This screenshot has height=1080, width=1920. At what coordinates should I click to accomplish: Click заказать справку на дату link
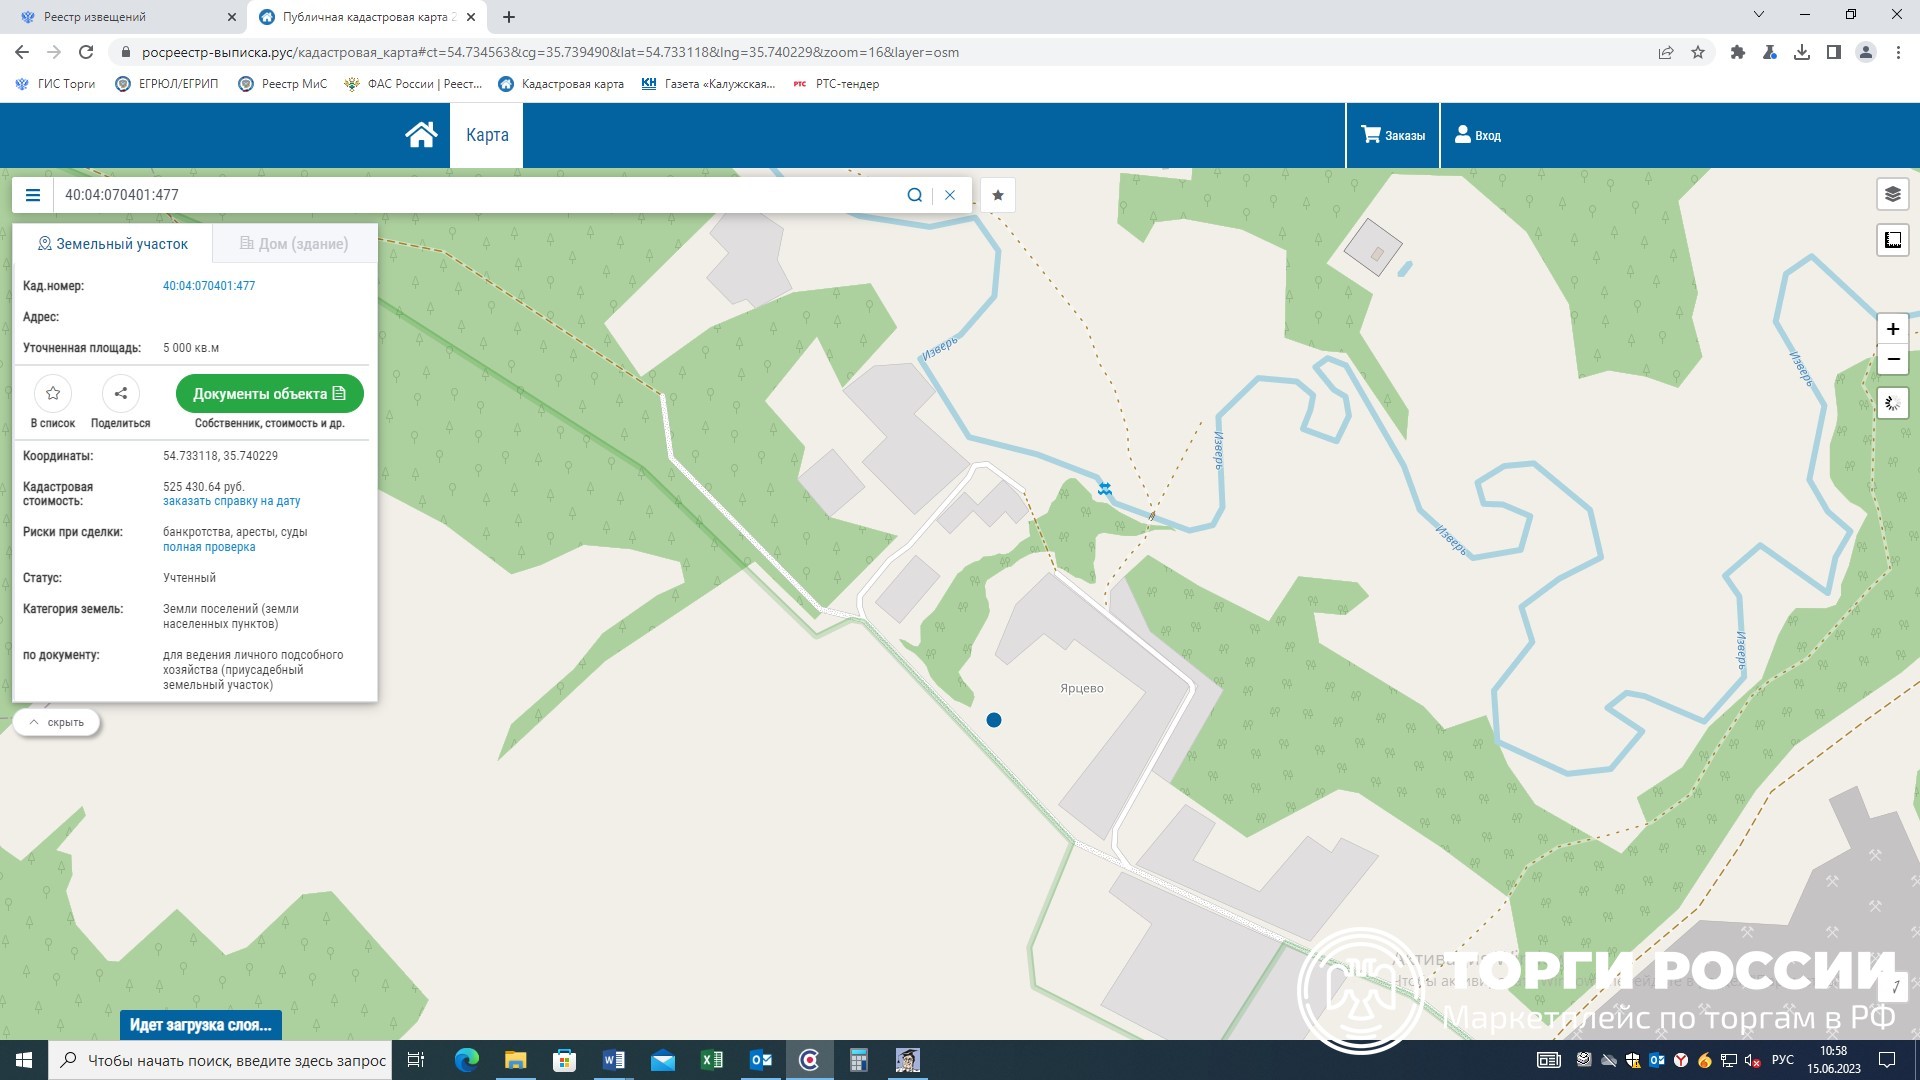(231, 501)
